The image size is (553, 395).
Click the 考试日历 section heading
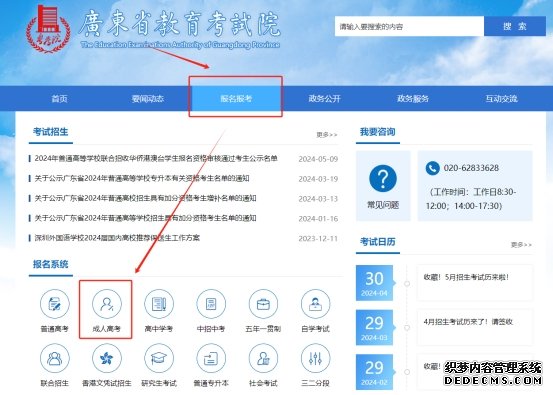tap(377, 242)
